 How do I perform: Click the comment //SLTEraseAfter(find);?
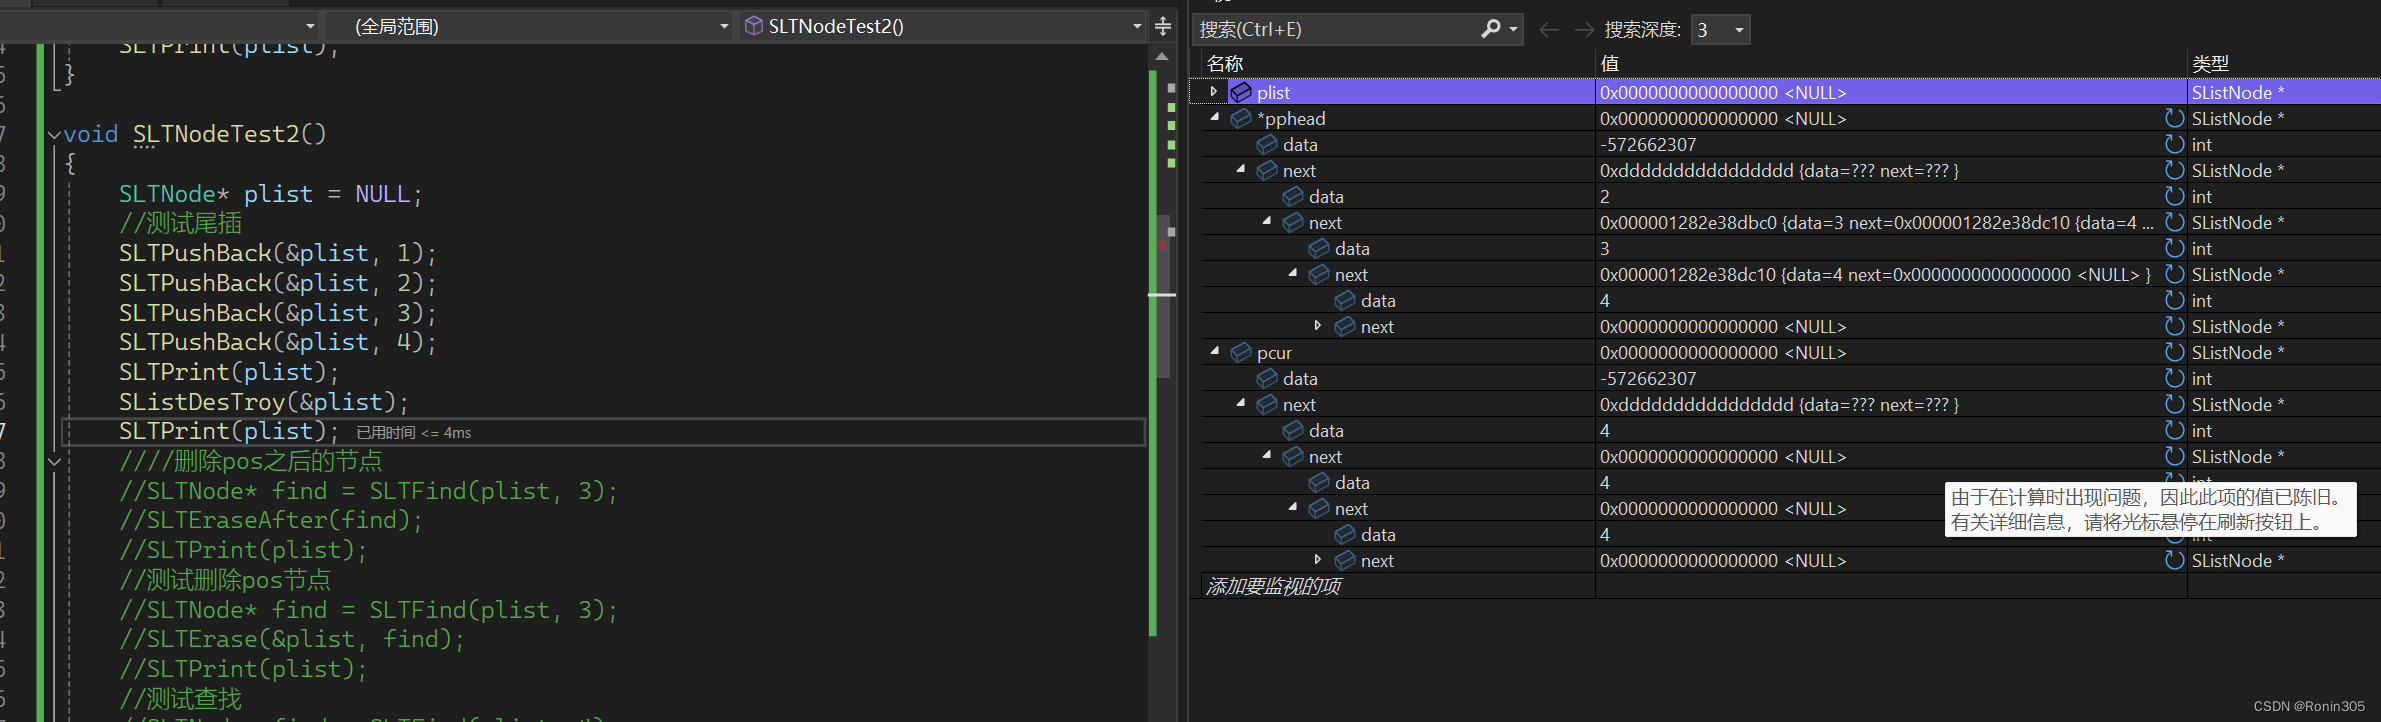coord(271,520)
